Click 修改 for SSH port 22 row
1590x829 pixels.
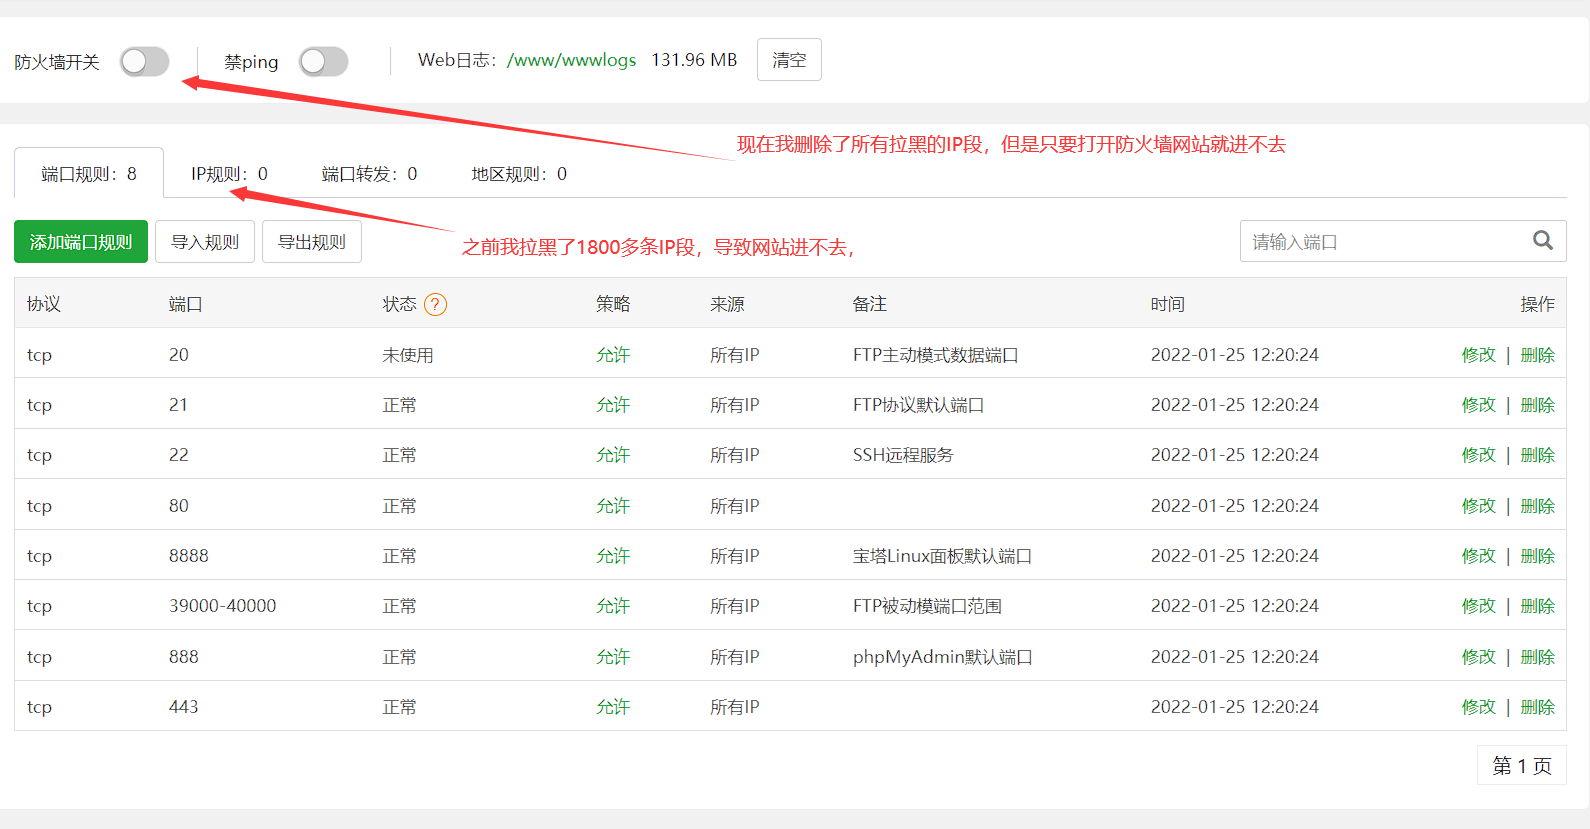[1479, 455]
